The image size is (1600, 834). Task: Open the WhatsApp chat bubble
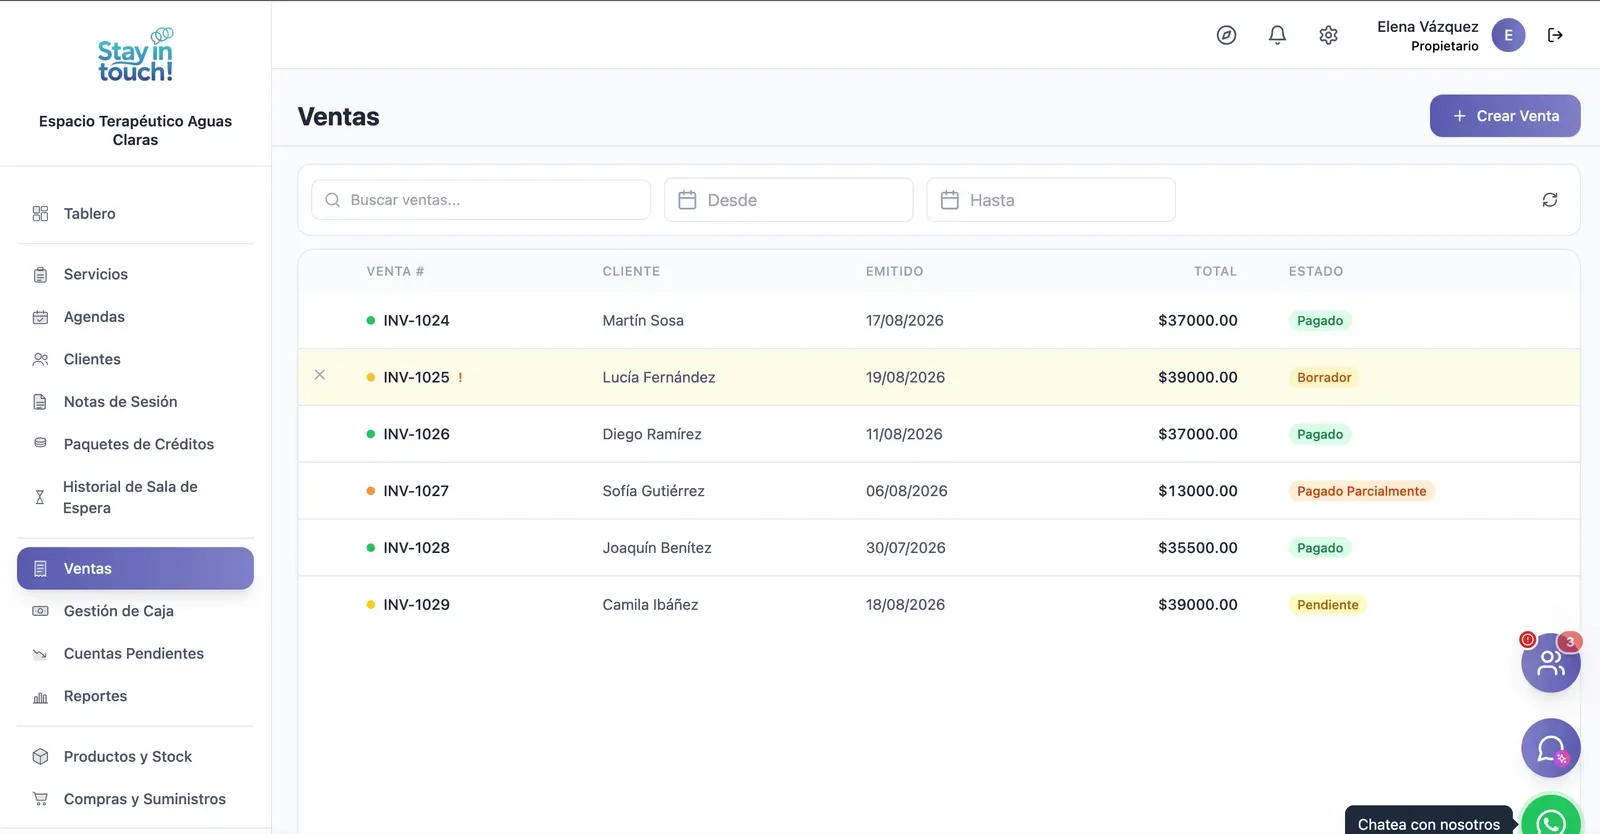click(x=1551, y=818)
